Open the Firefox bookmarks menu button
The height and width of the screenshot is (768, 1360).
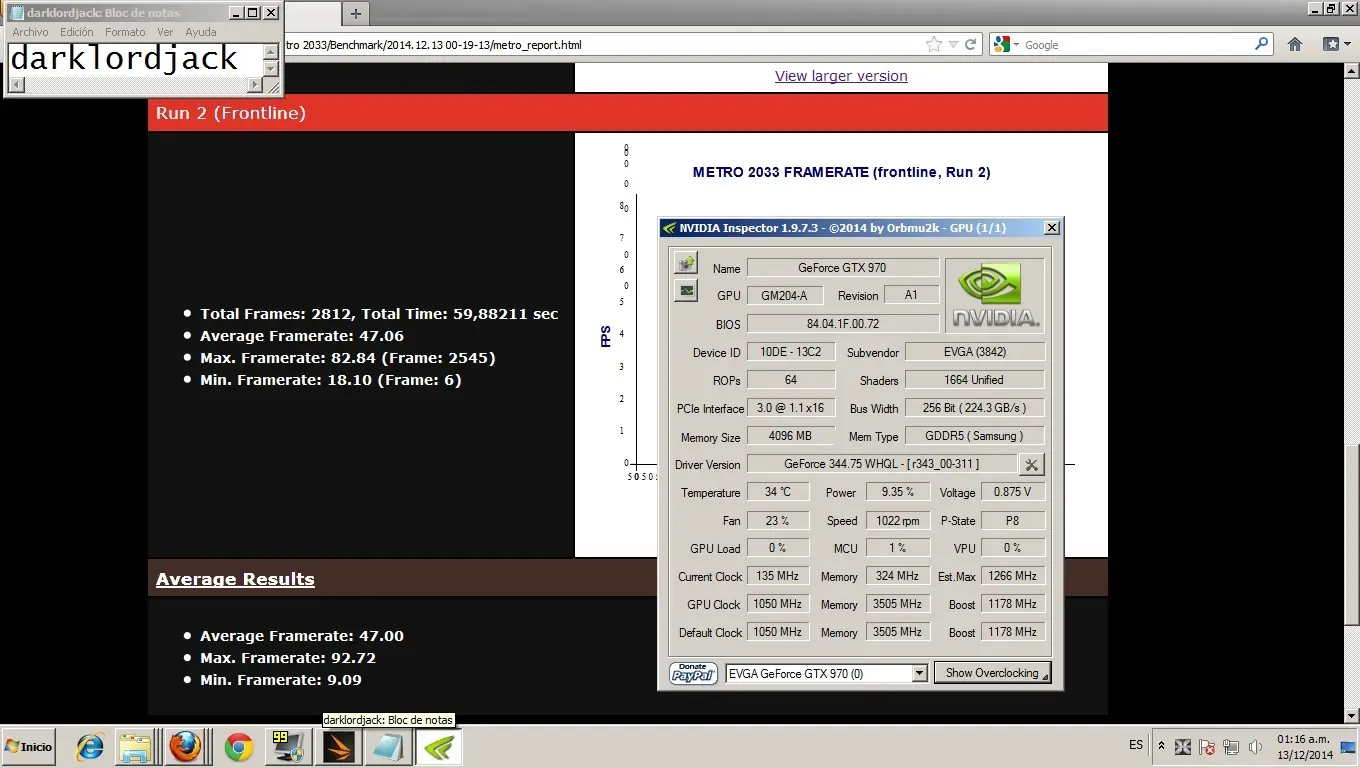click(1337, 44)
